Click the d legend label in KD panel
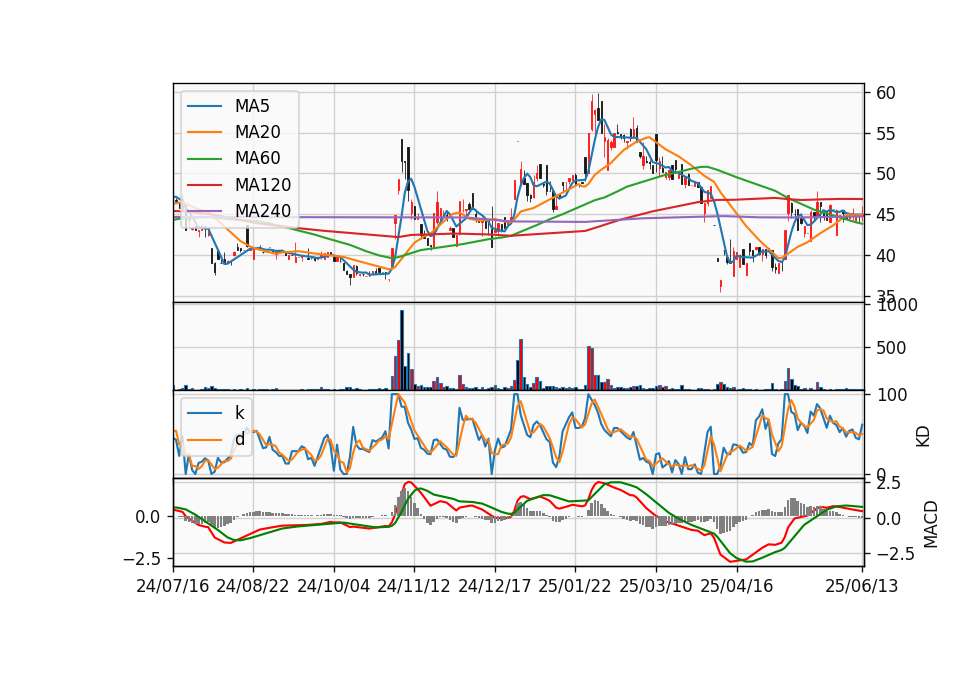The image size is (960, 690). click(x=239, y=439)
